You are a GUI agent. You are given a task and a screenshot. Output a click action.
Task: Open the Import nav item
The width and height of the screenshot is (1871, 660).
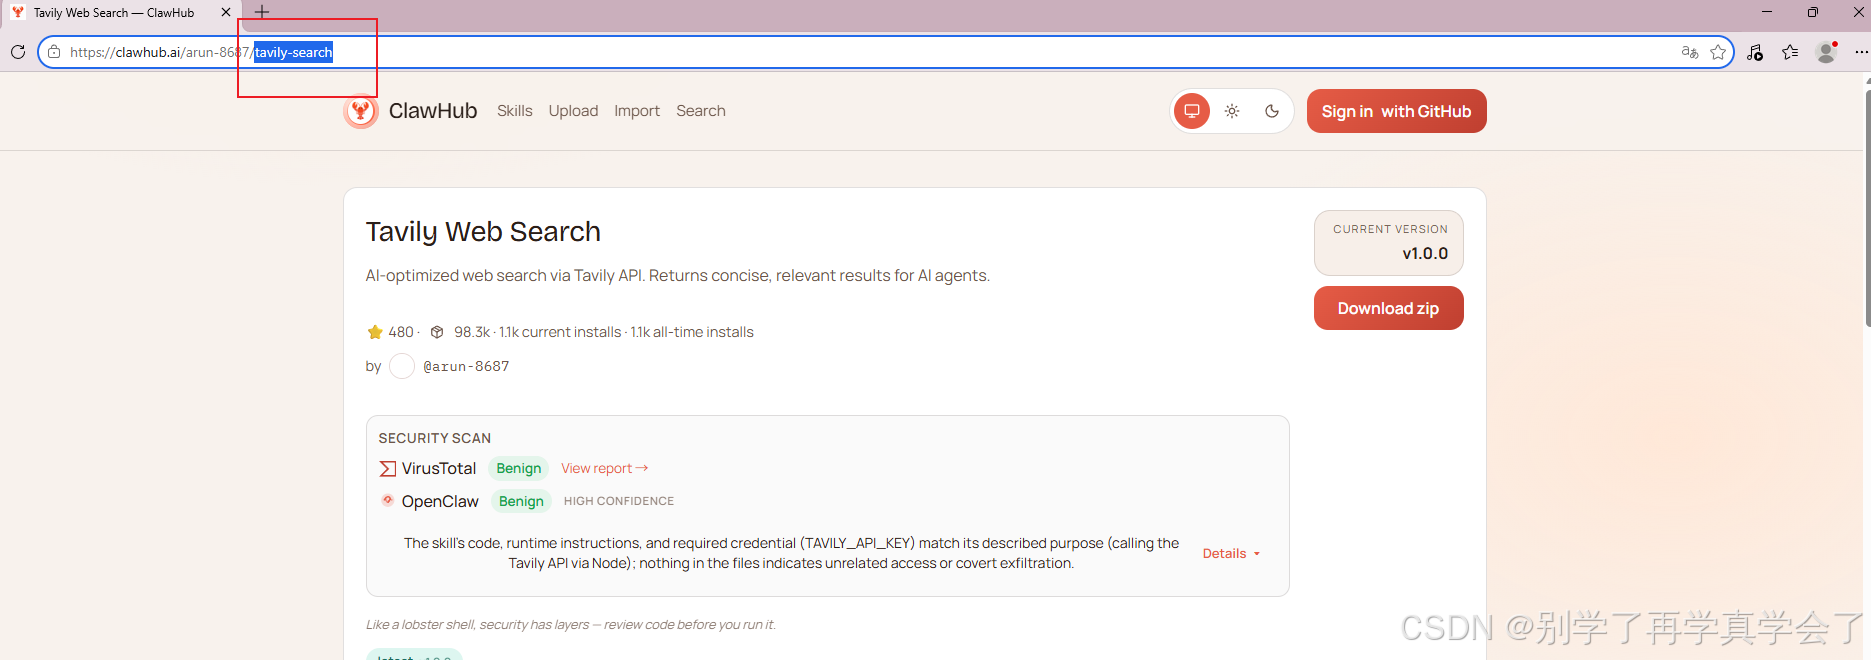(637, 111)
